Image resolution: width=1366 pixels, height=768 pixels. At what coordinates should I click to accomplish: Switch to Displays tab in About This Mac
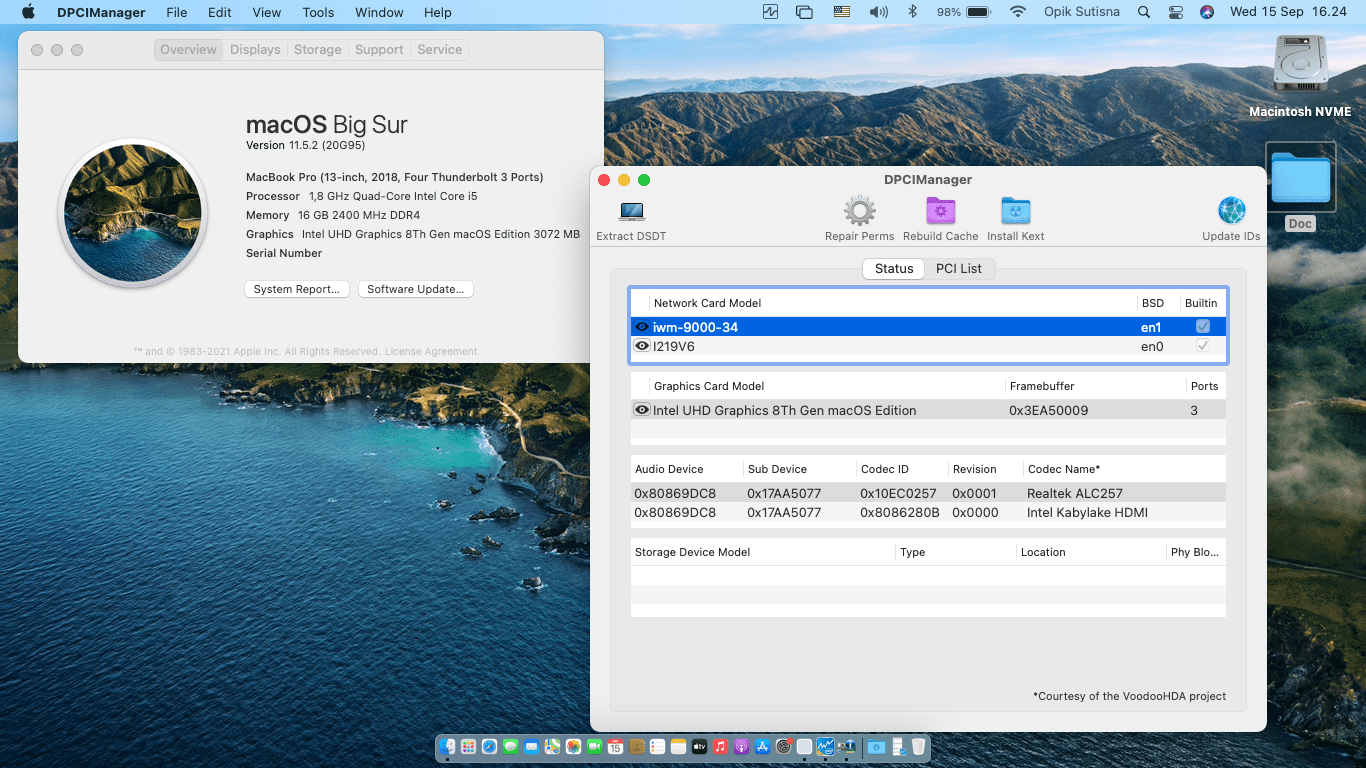255,49
